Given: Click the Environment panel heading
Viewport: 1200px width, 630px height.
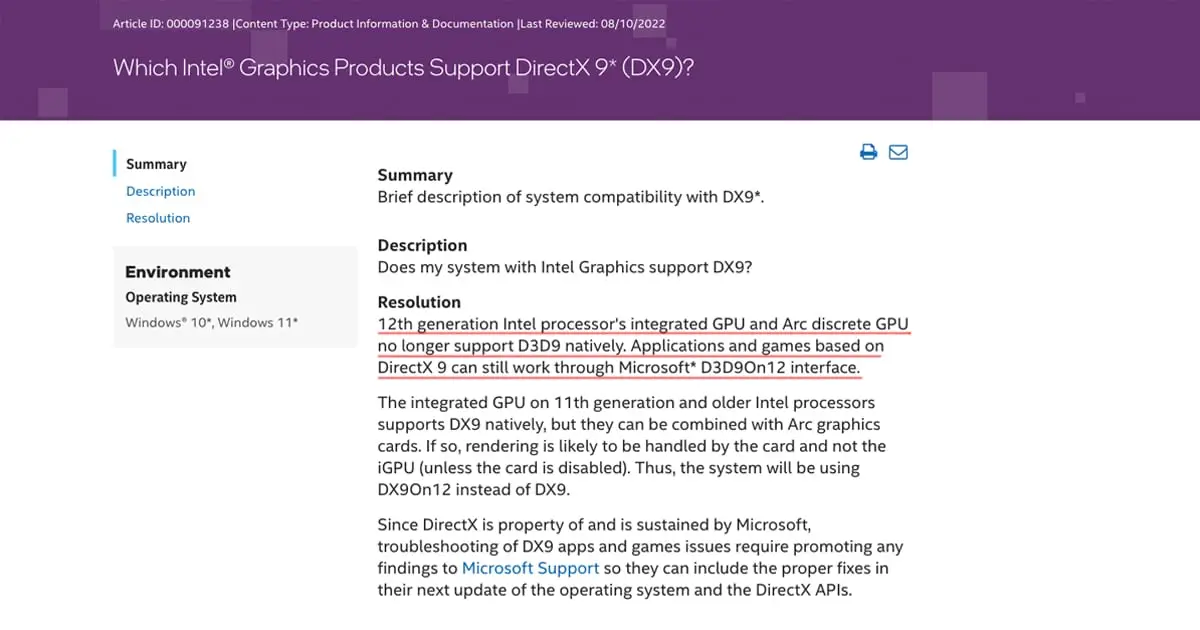Looking at the screenshot, I should tap(177, 272).
